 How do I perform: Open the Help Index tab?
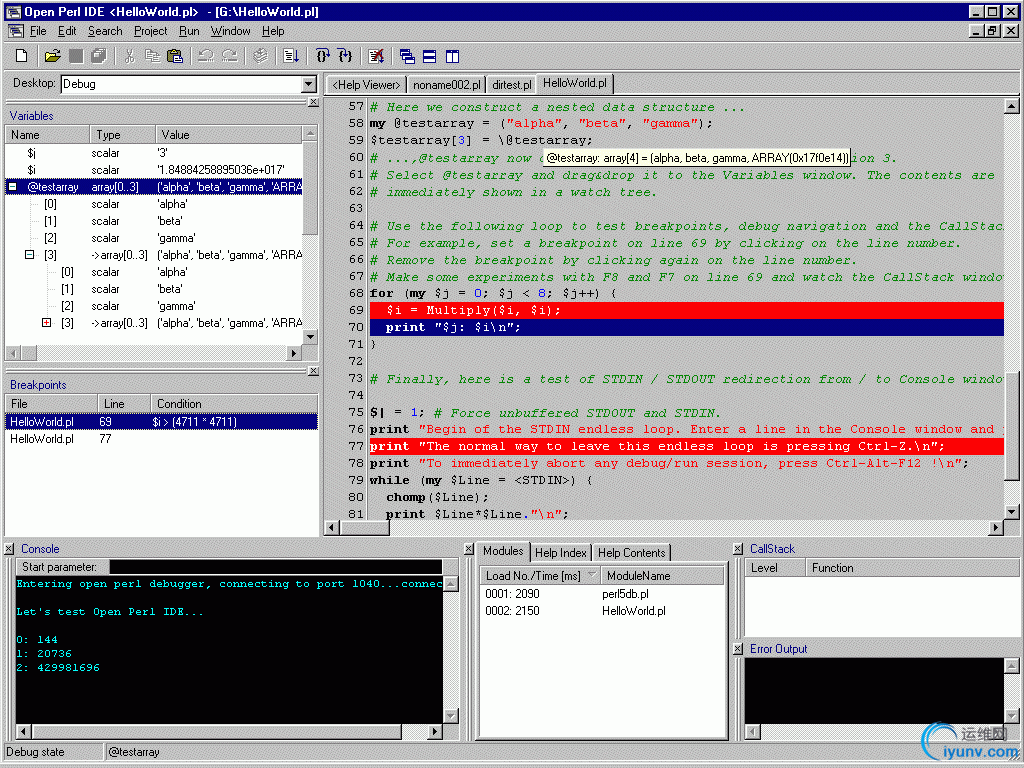[560, 552]
